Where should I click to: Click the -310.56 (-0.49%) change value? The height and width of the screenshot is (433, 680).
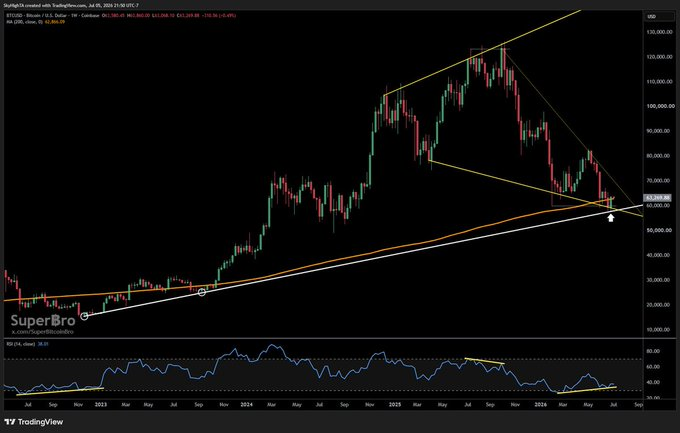click(x=218, y=16)
